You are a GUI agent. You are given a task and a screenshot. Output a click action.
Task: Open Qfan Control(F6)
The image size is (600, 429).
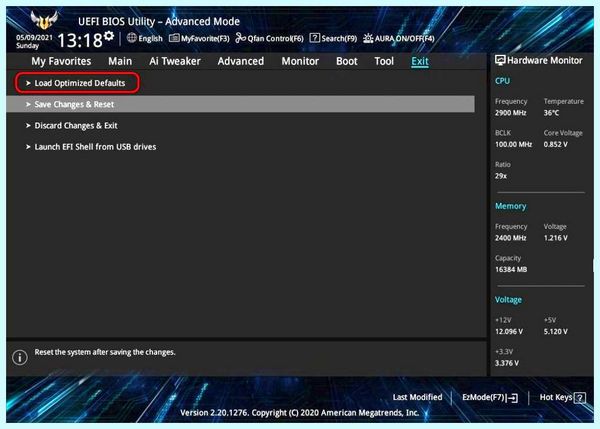(x=276, y=39)
